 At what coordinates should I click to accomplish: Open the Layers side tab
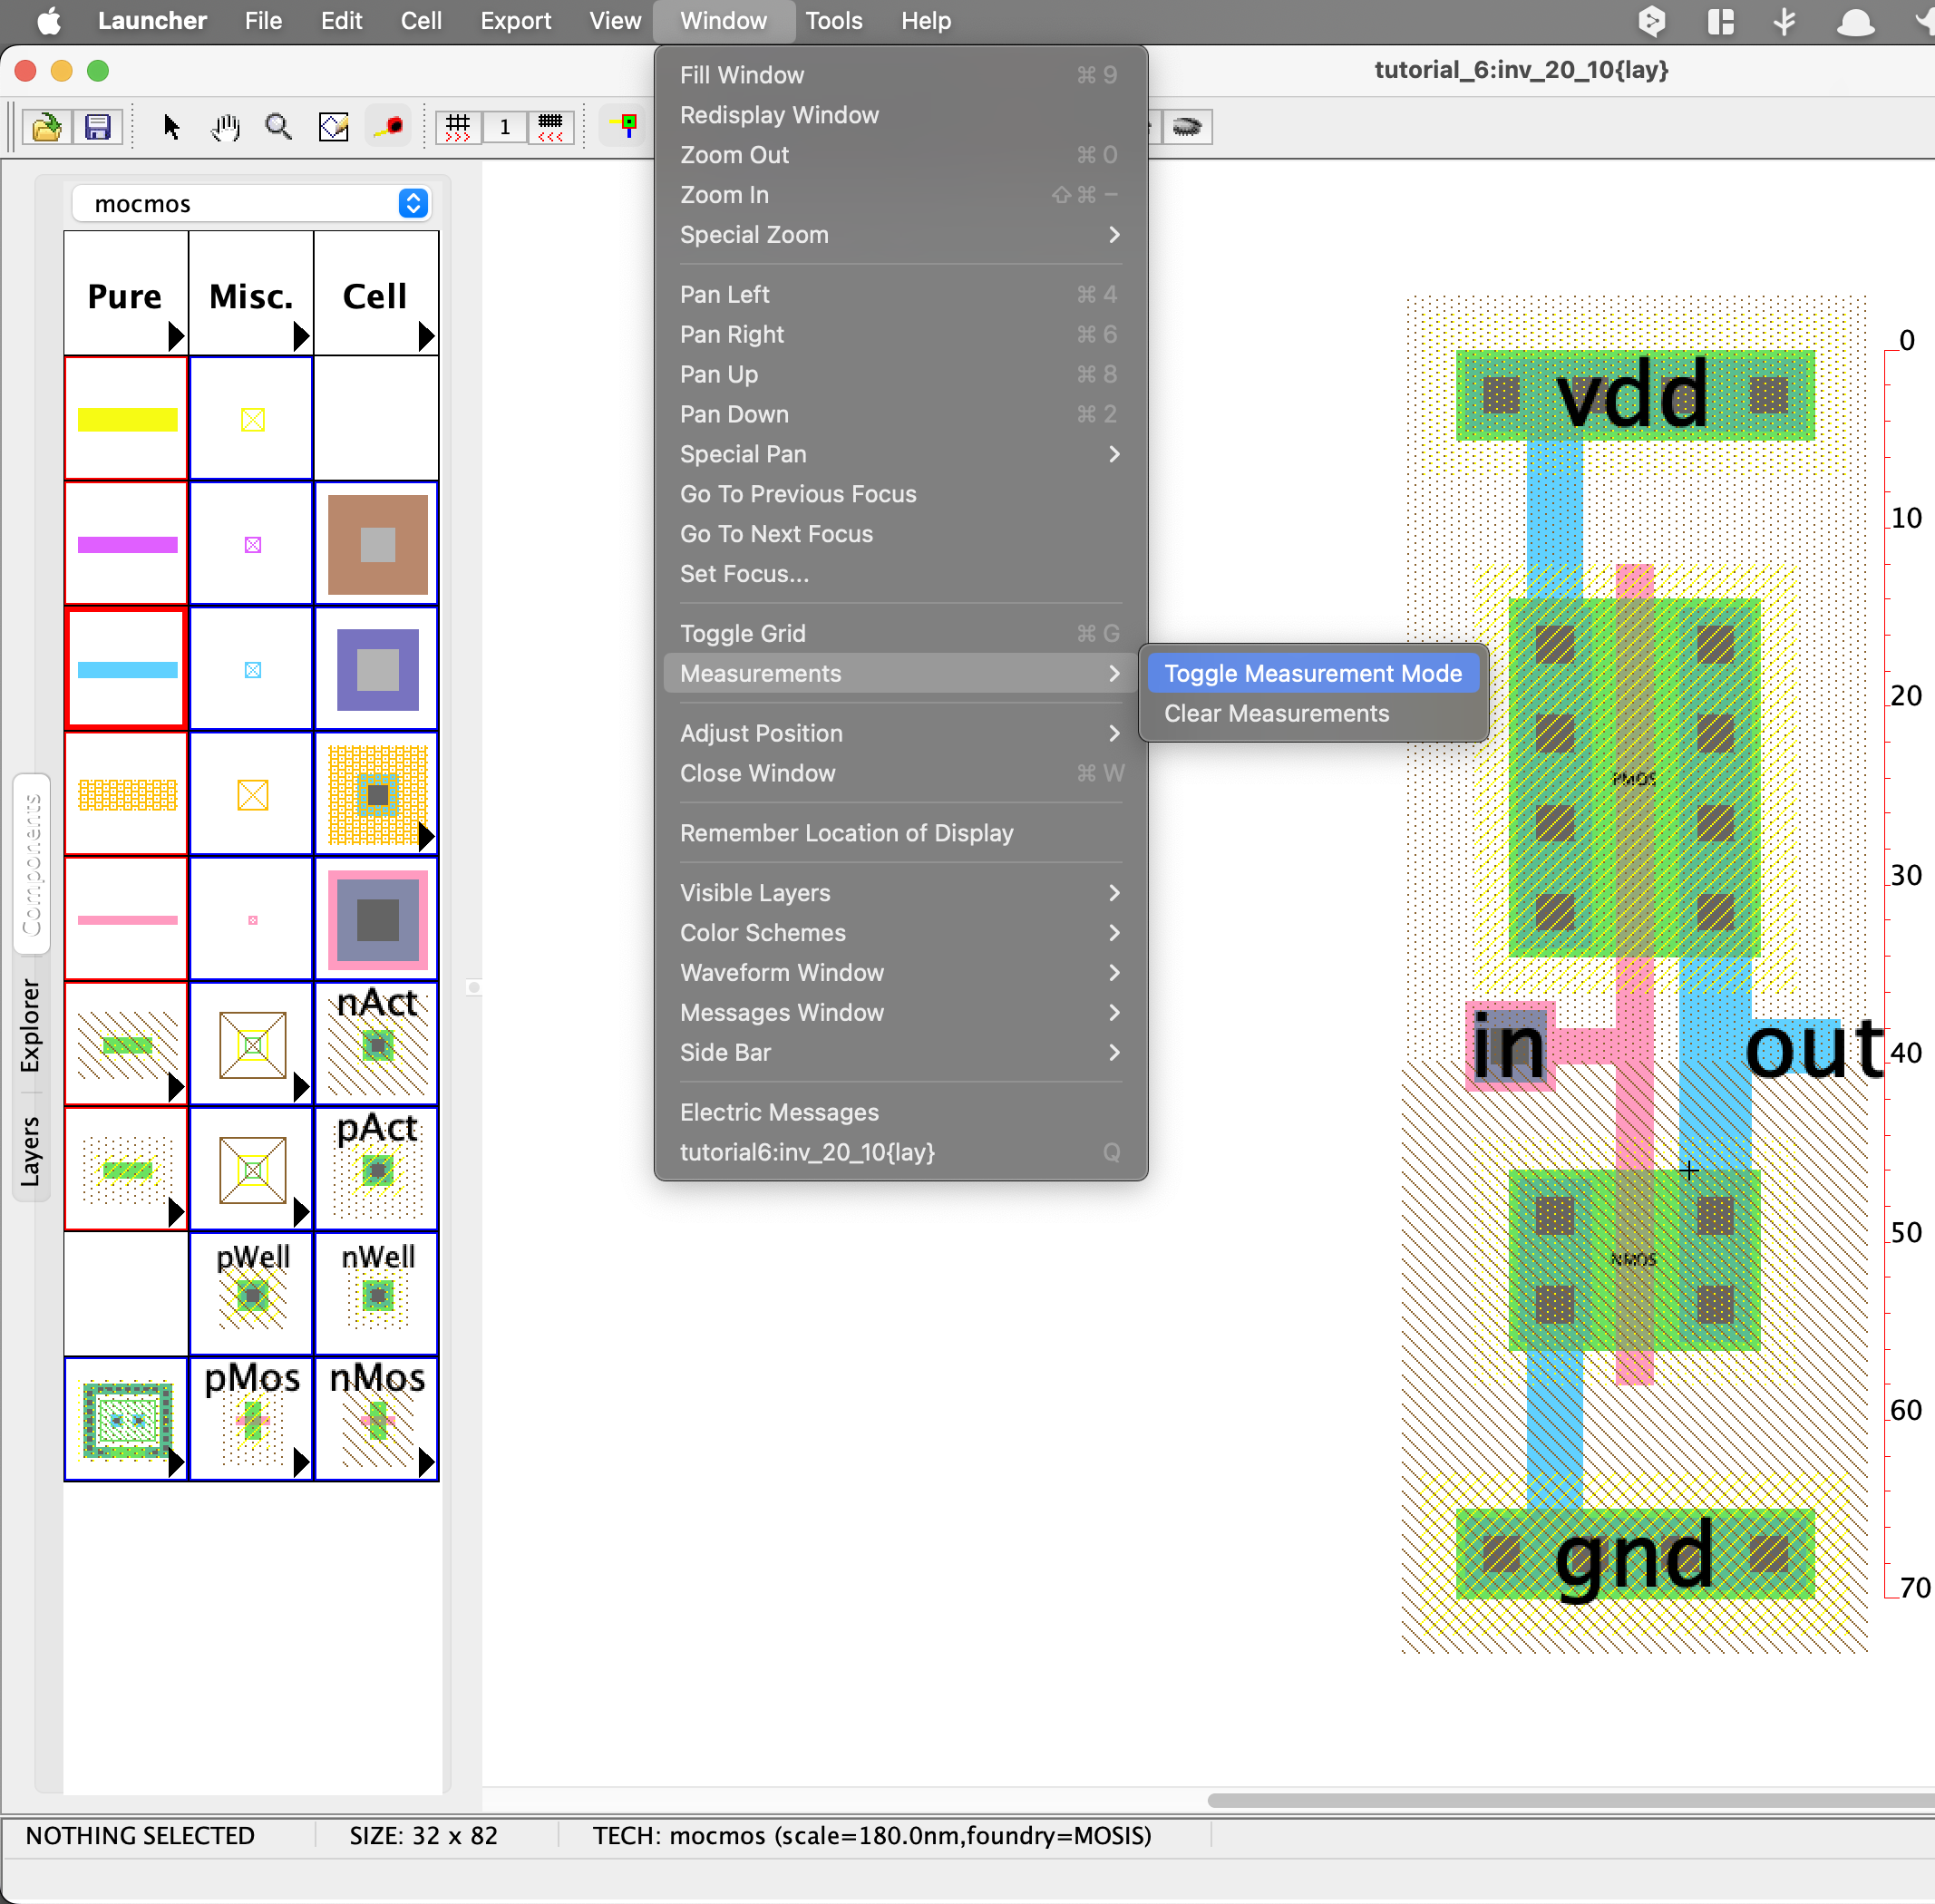coord(31,1151)
